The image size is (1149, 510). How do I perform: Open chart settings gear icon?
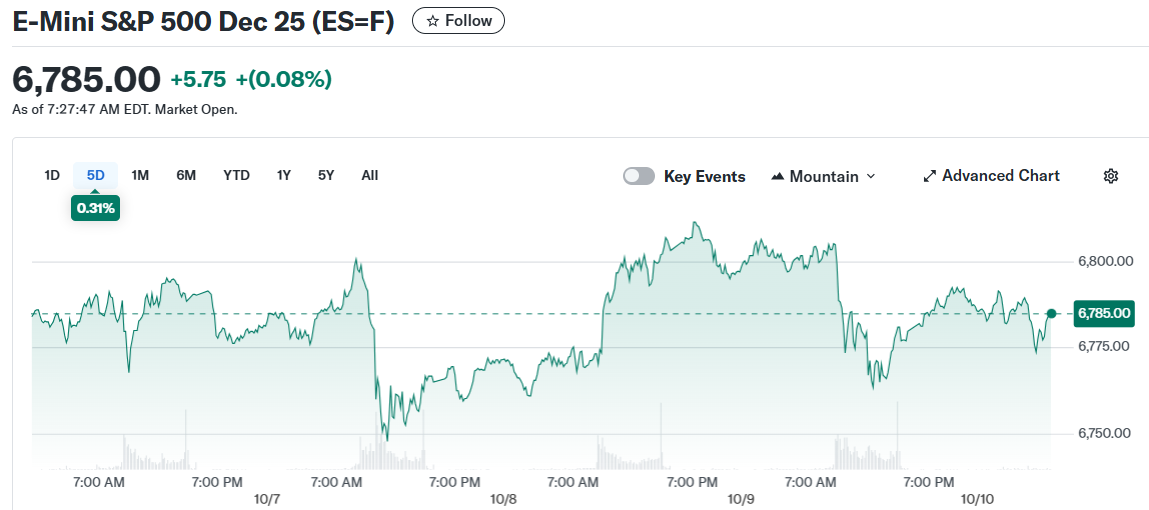coord(1110,176)
